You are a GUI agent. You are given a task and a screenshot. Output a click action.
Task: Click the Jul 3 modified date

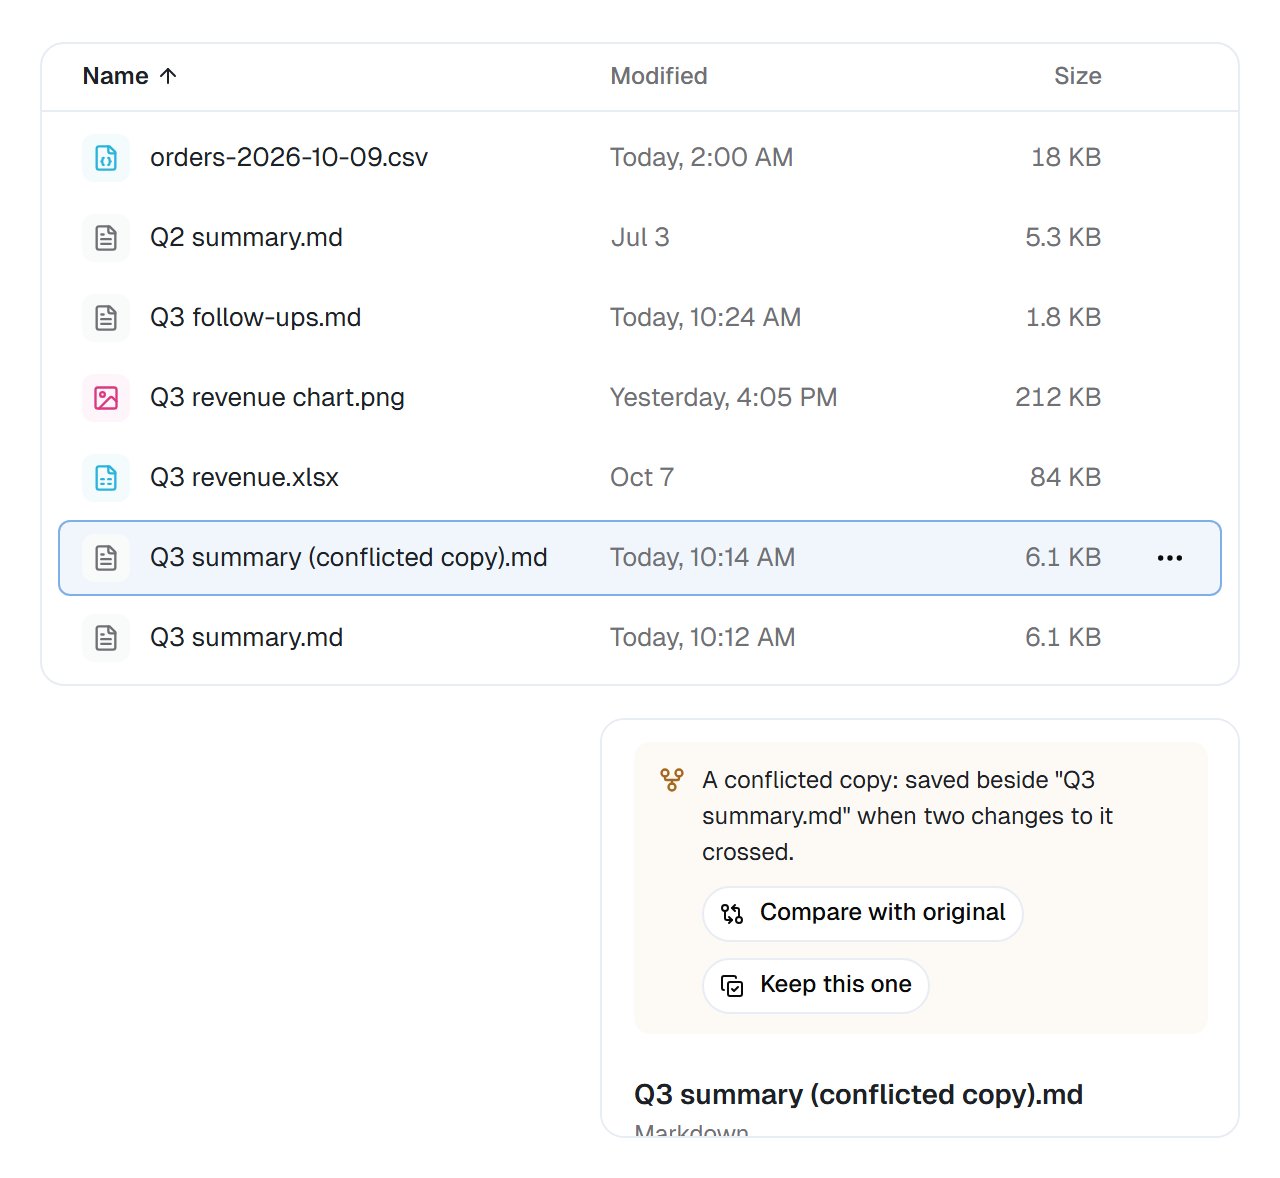tap(640, 238)
